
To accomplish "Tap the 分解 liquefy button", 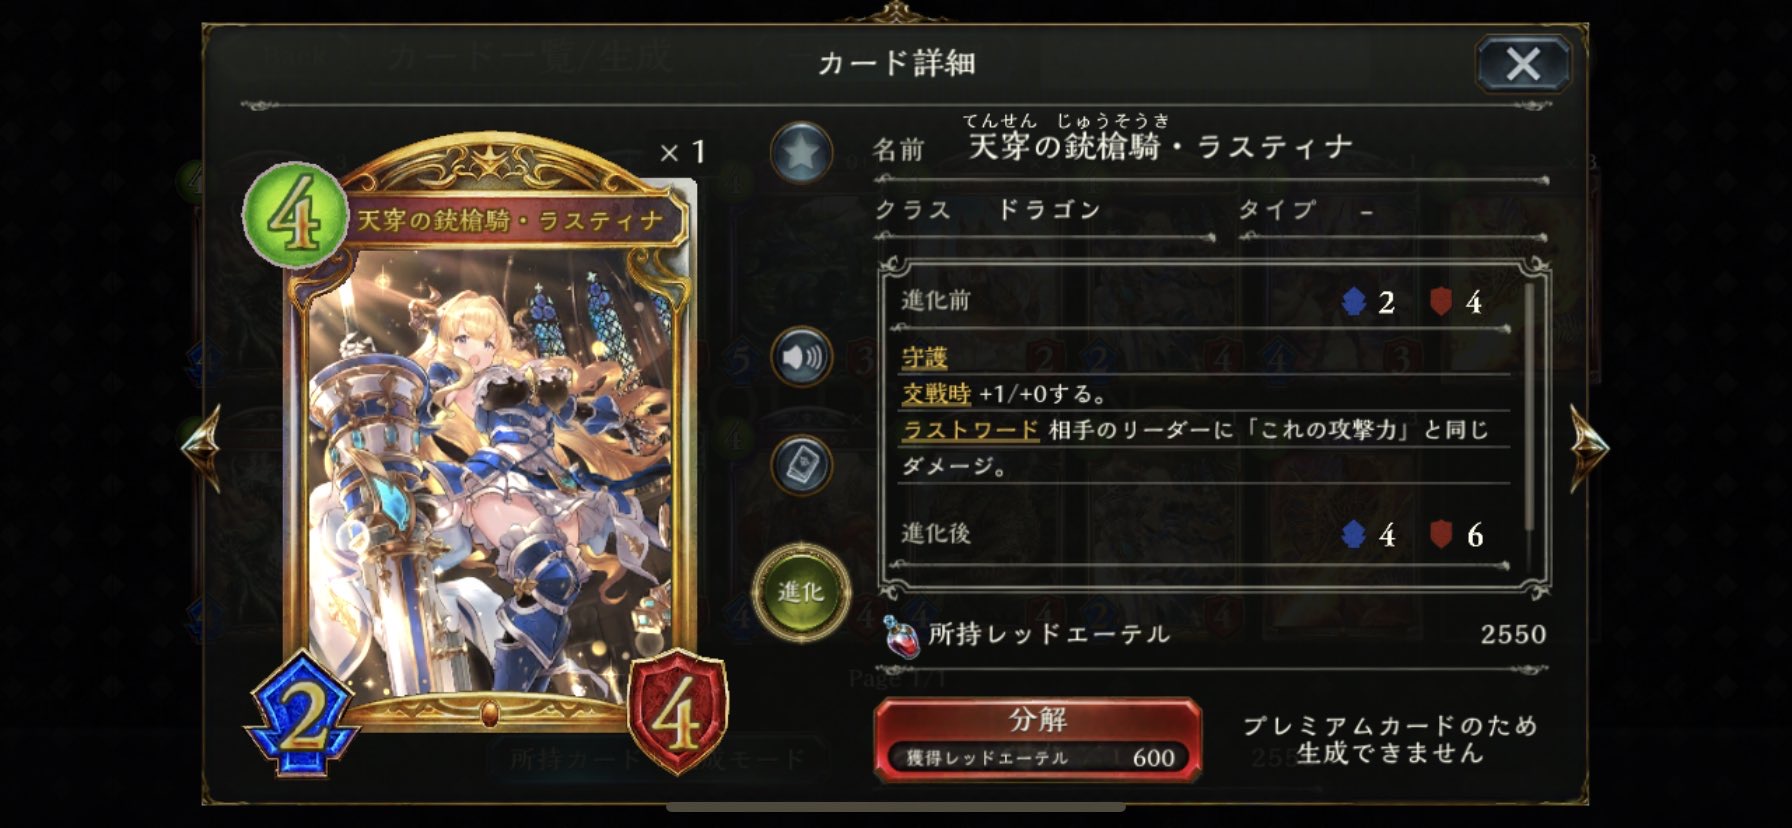I will click(x=1038, y=738).
